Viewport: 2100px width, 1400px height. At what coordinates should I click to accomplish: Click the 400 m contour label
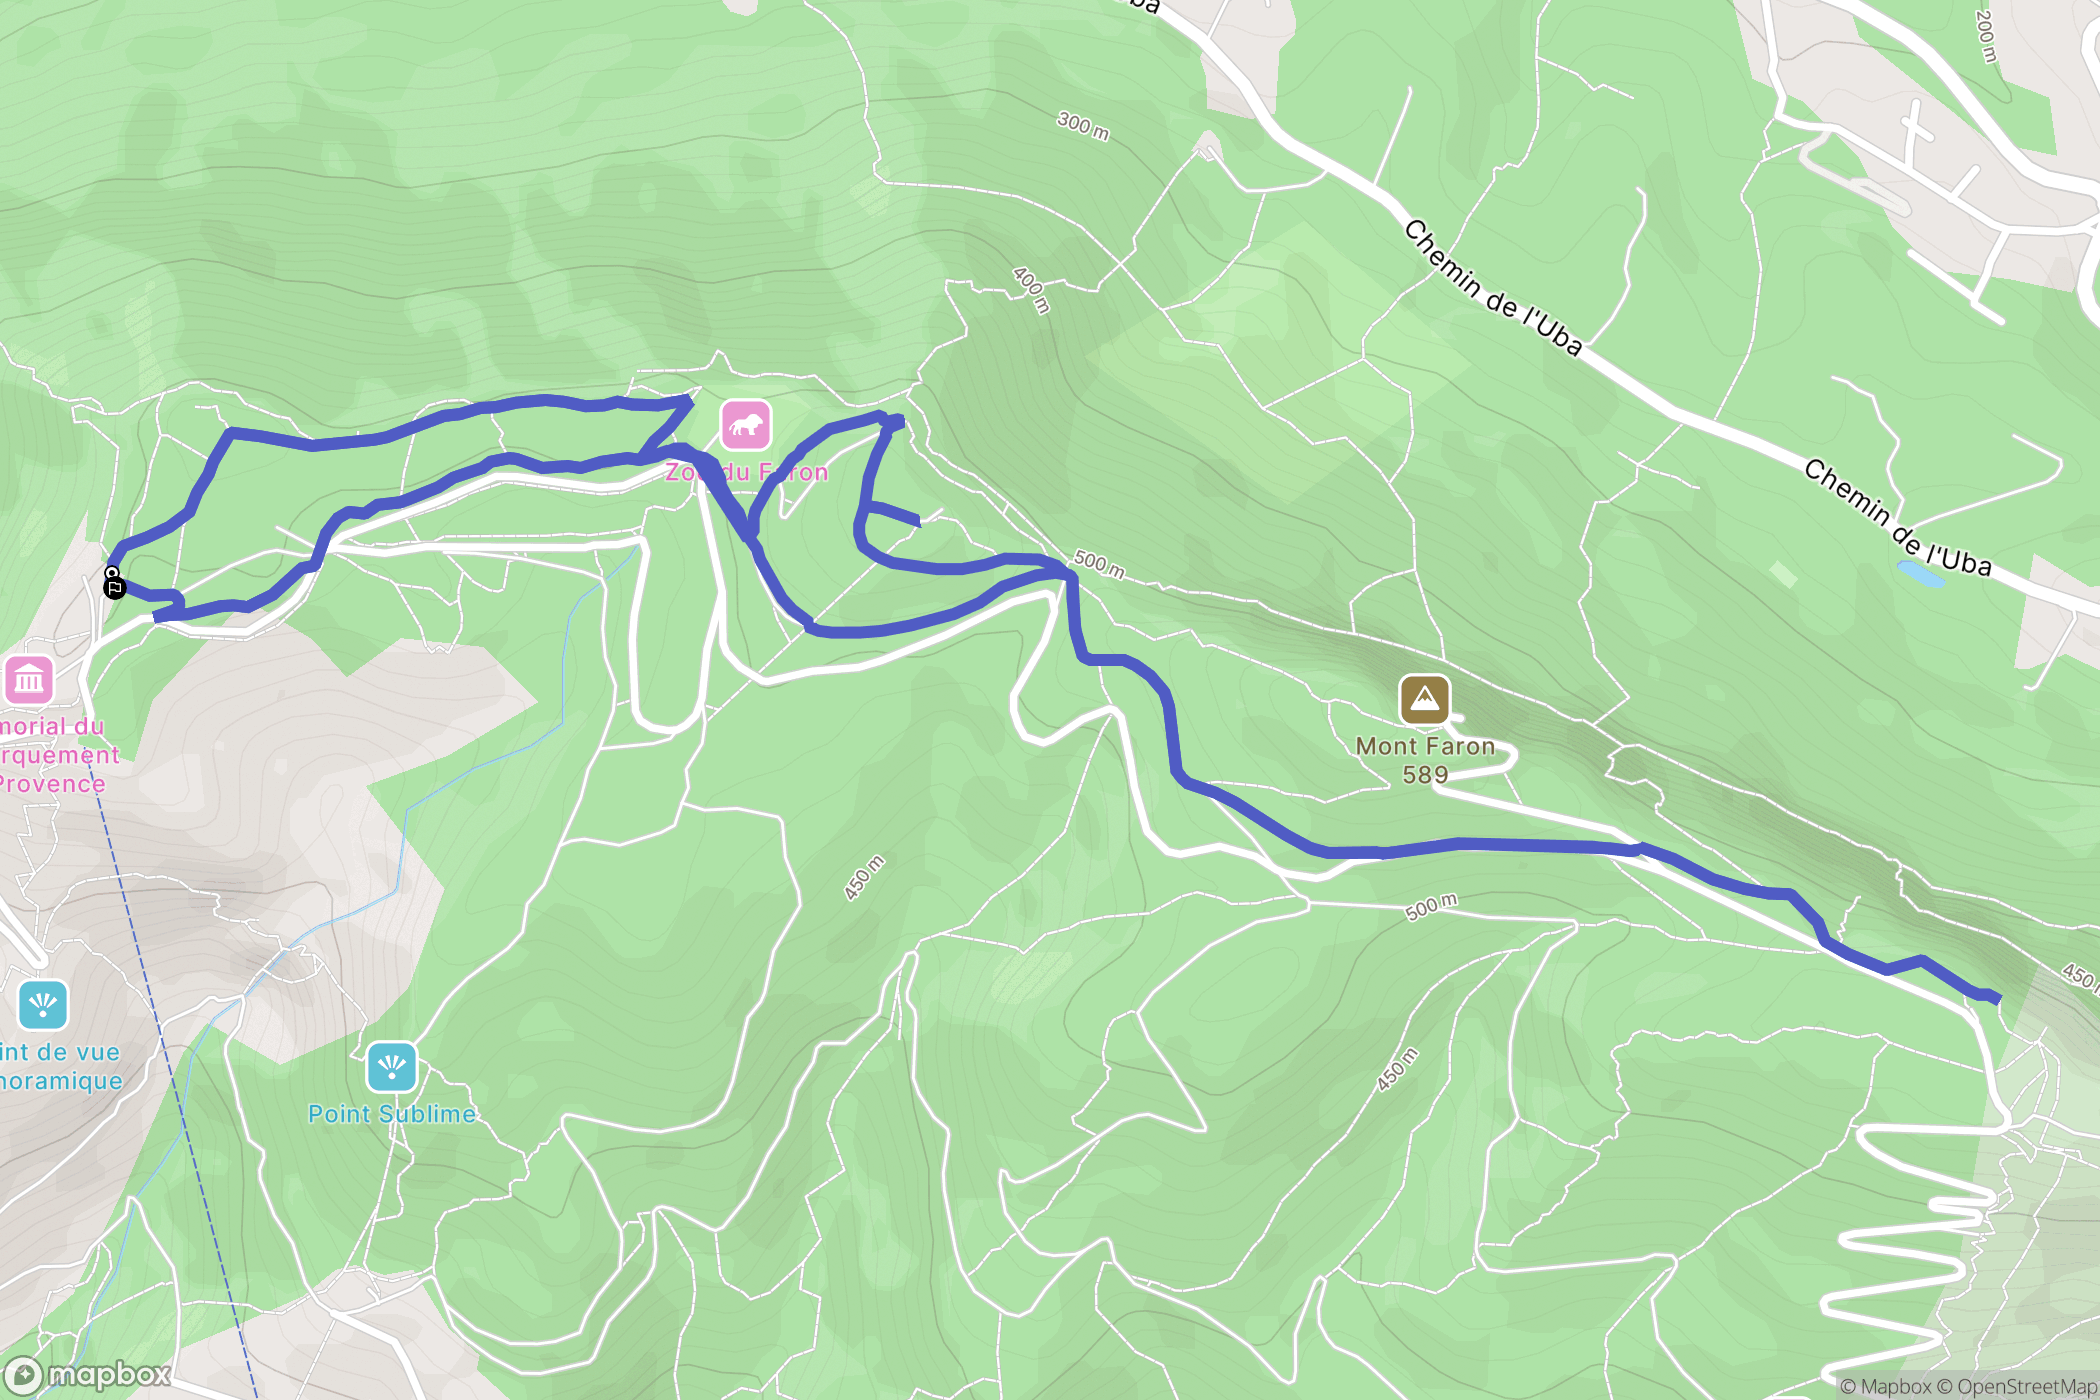tap(1031, 290)
